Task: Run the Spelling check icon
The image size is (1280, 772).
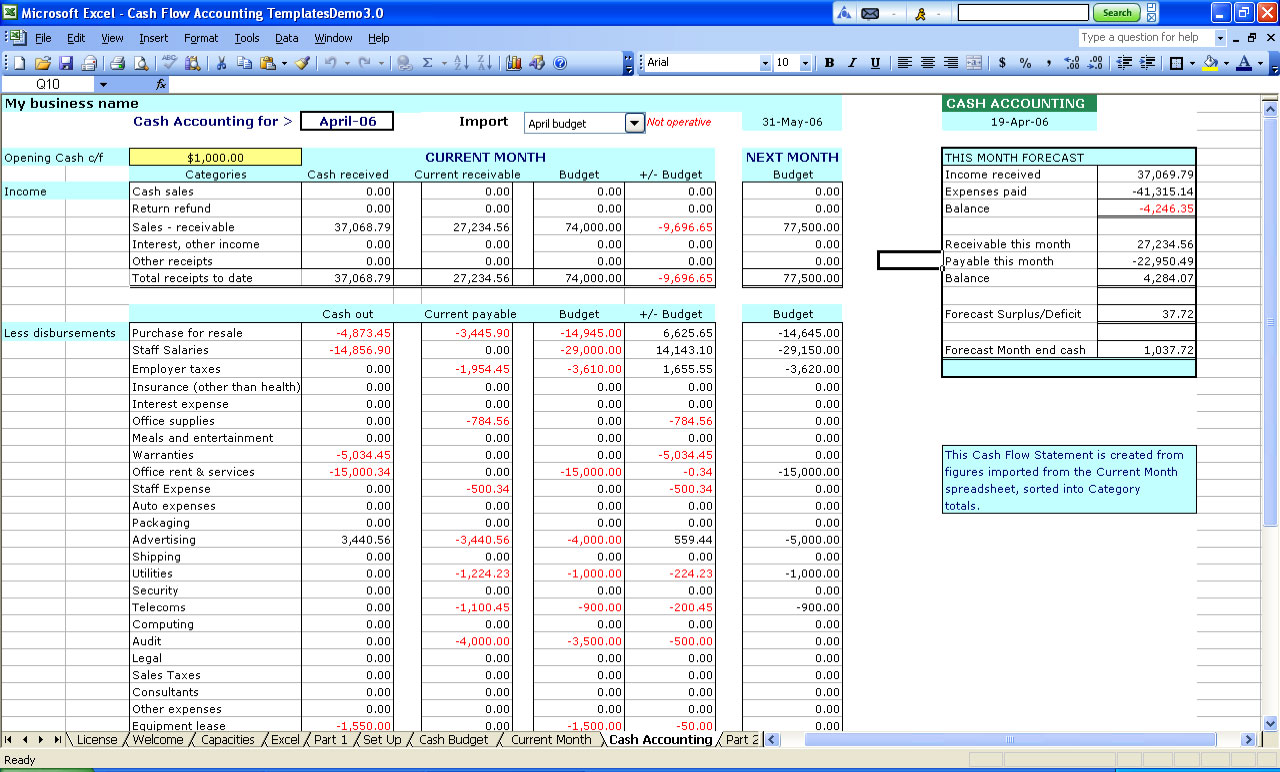Action: coord(167,62)
